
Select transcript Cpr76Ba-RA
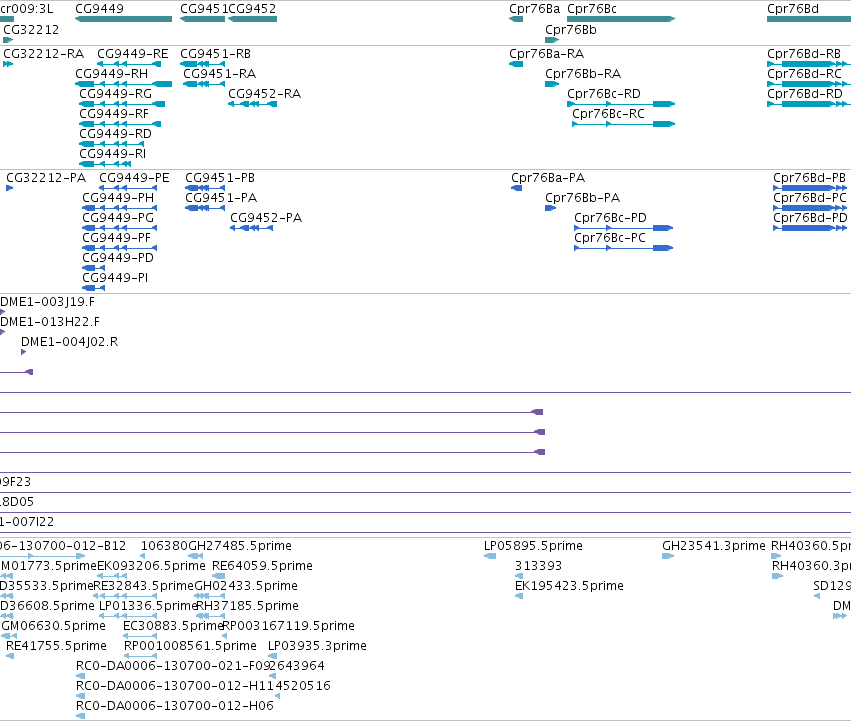pos(547,54)
